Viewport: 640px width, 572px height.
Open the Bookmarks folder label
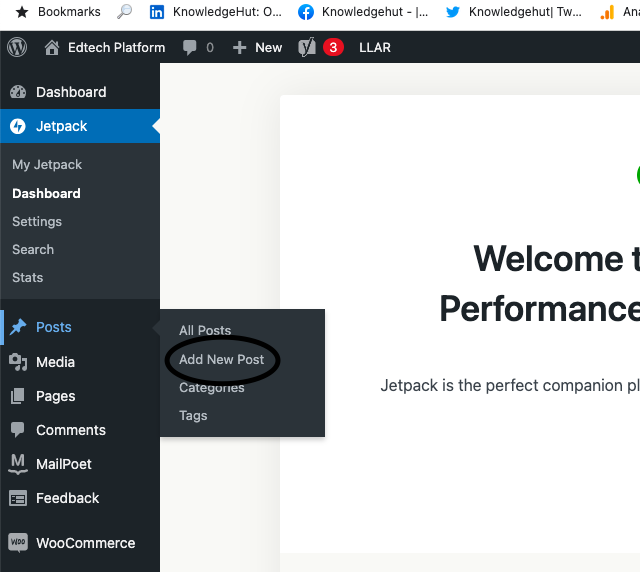pos(69,12)
